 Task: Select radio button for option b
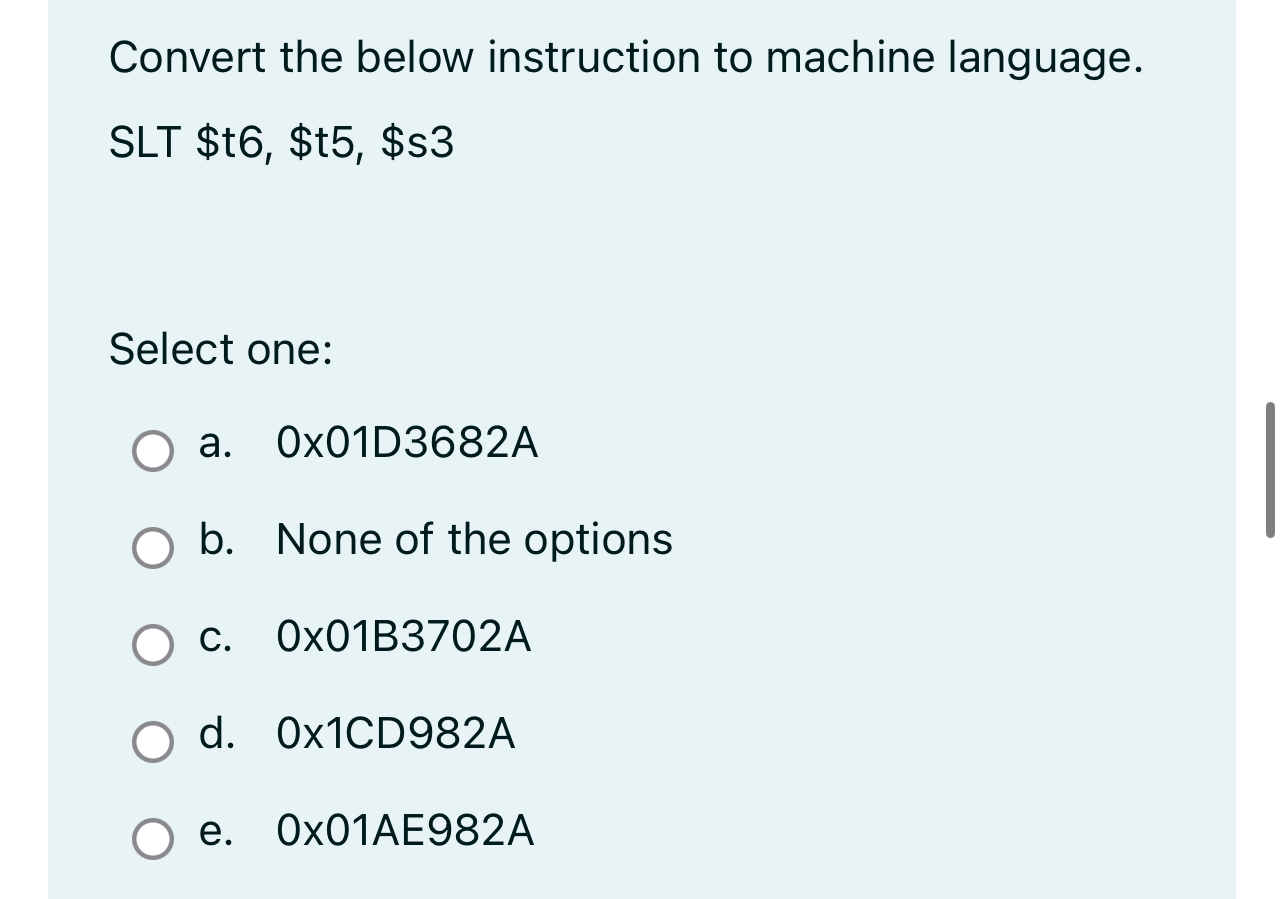pos(154,549)
